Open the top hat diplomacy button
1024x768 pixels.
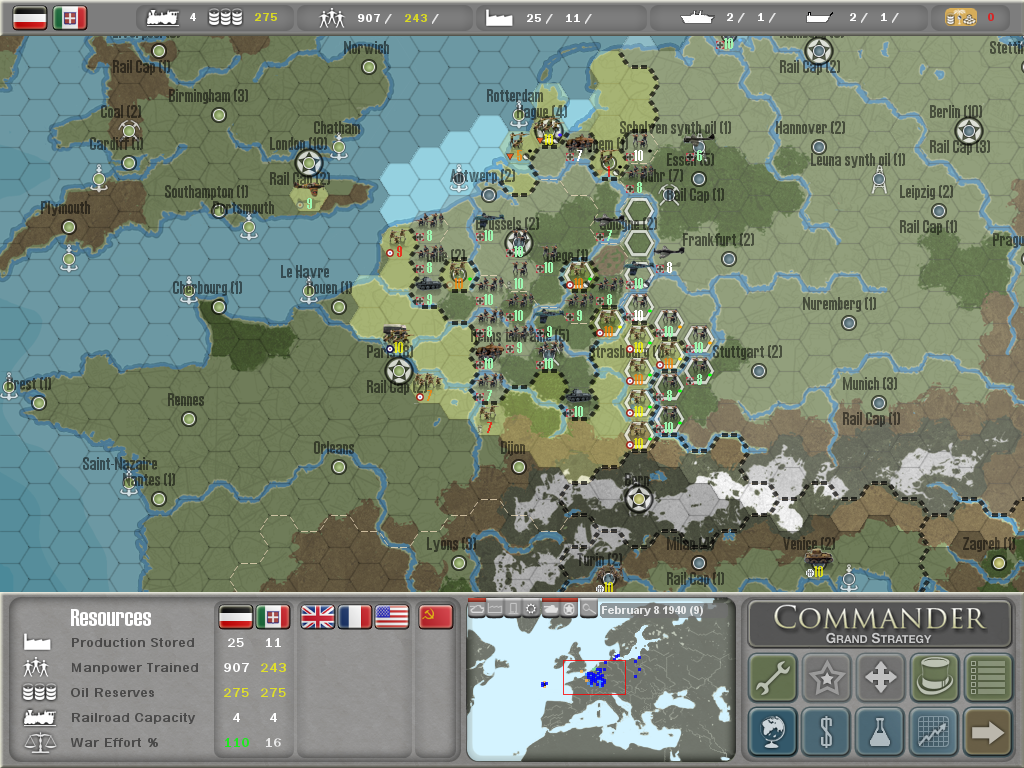click(x=934, y=677)
